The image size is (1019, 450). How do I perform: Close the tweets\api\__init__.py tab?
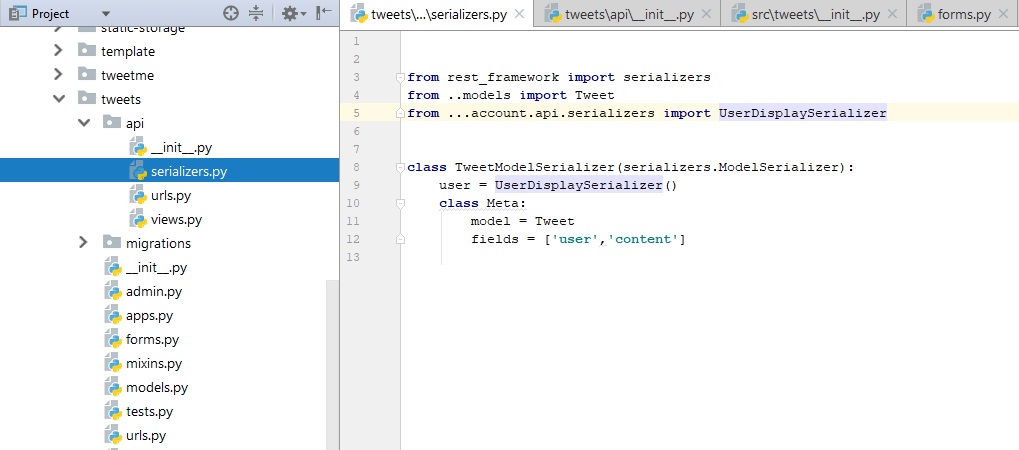point(706,14)
